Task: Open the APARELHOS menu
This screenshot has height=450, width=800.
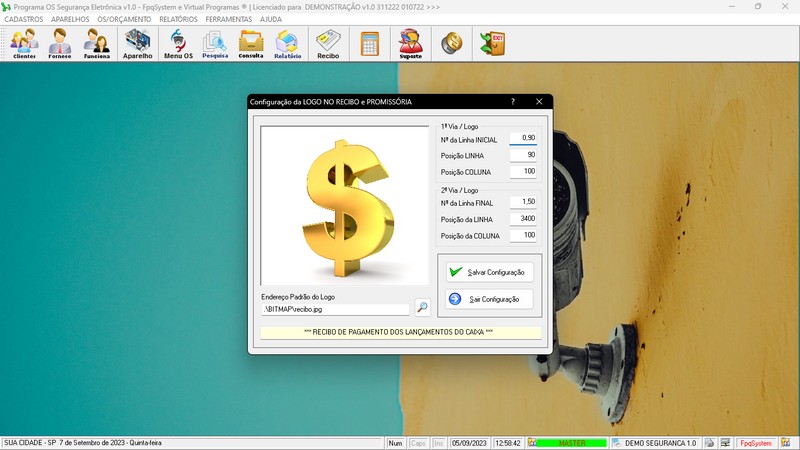Action: click(70, 19)
